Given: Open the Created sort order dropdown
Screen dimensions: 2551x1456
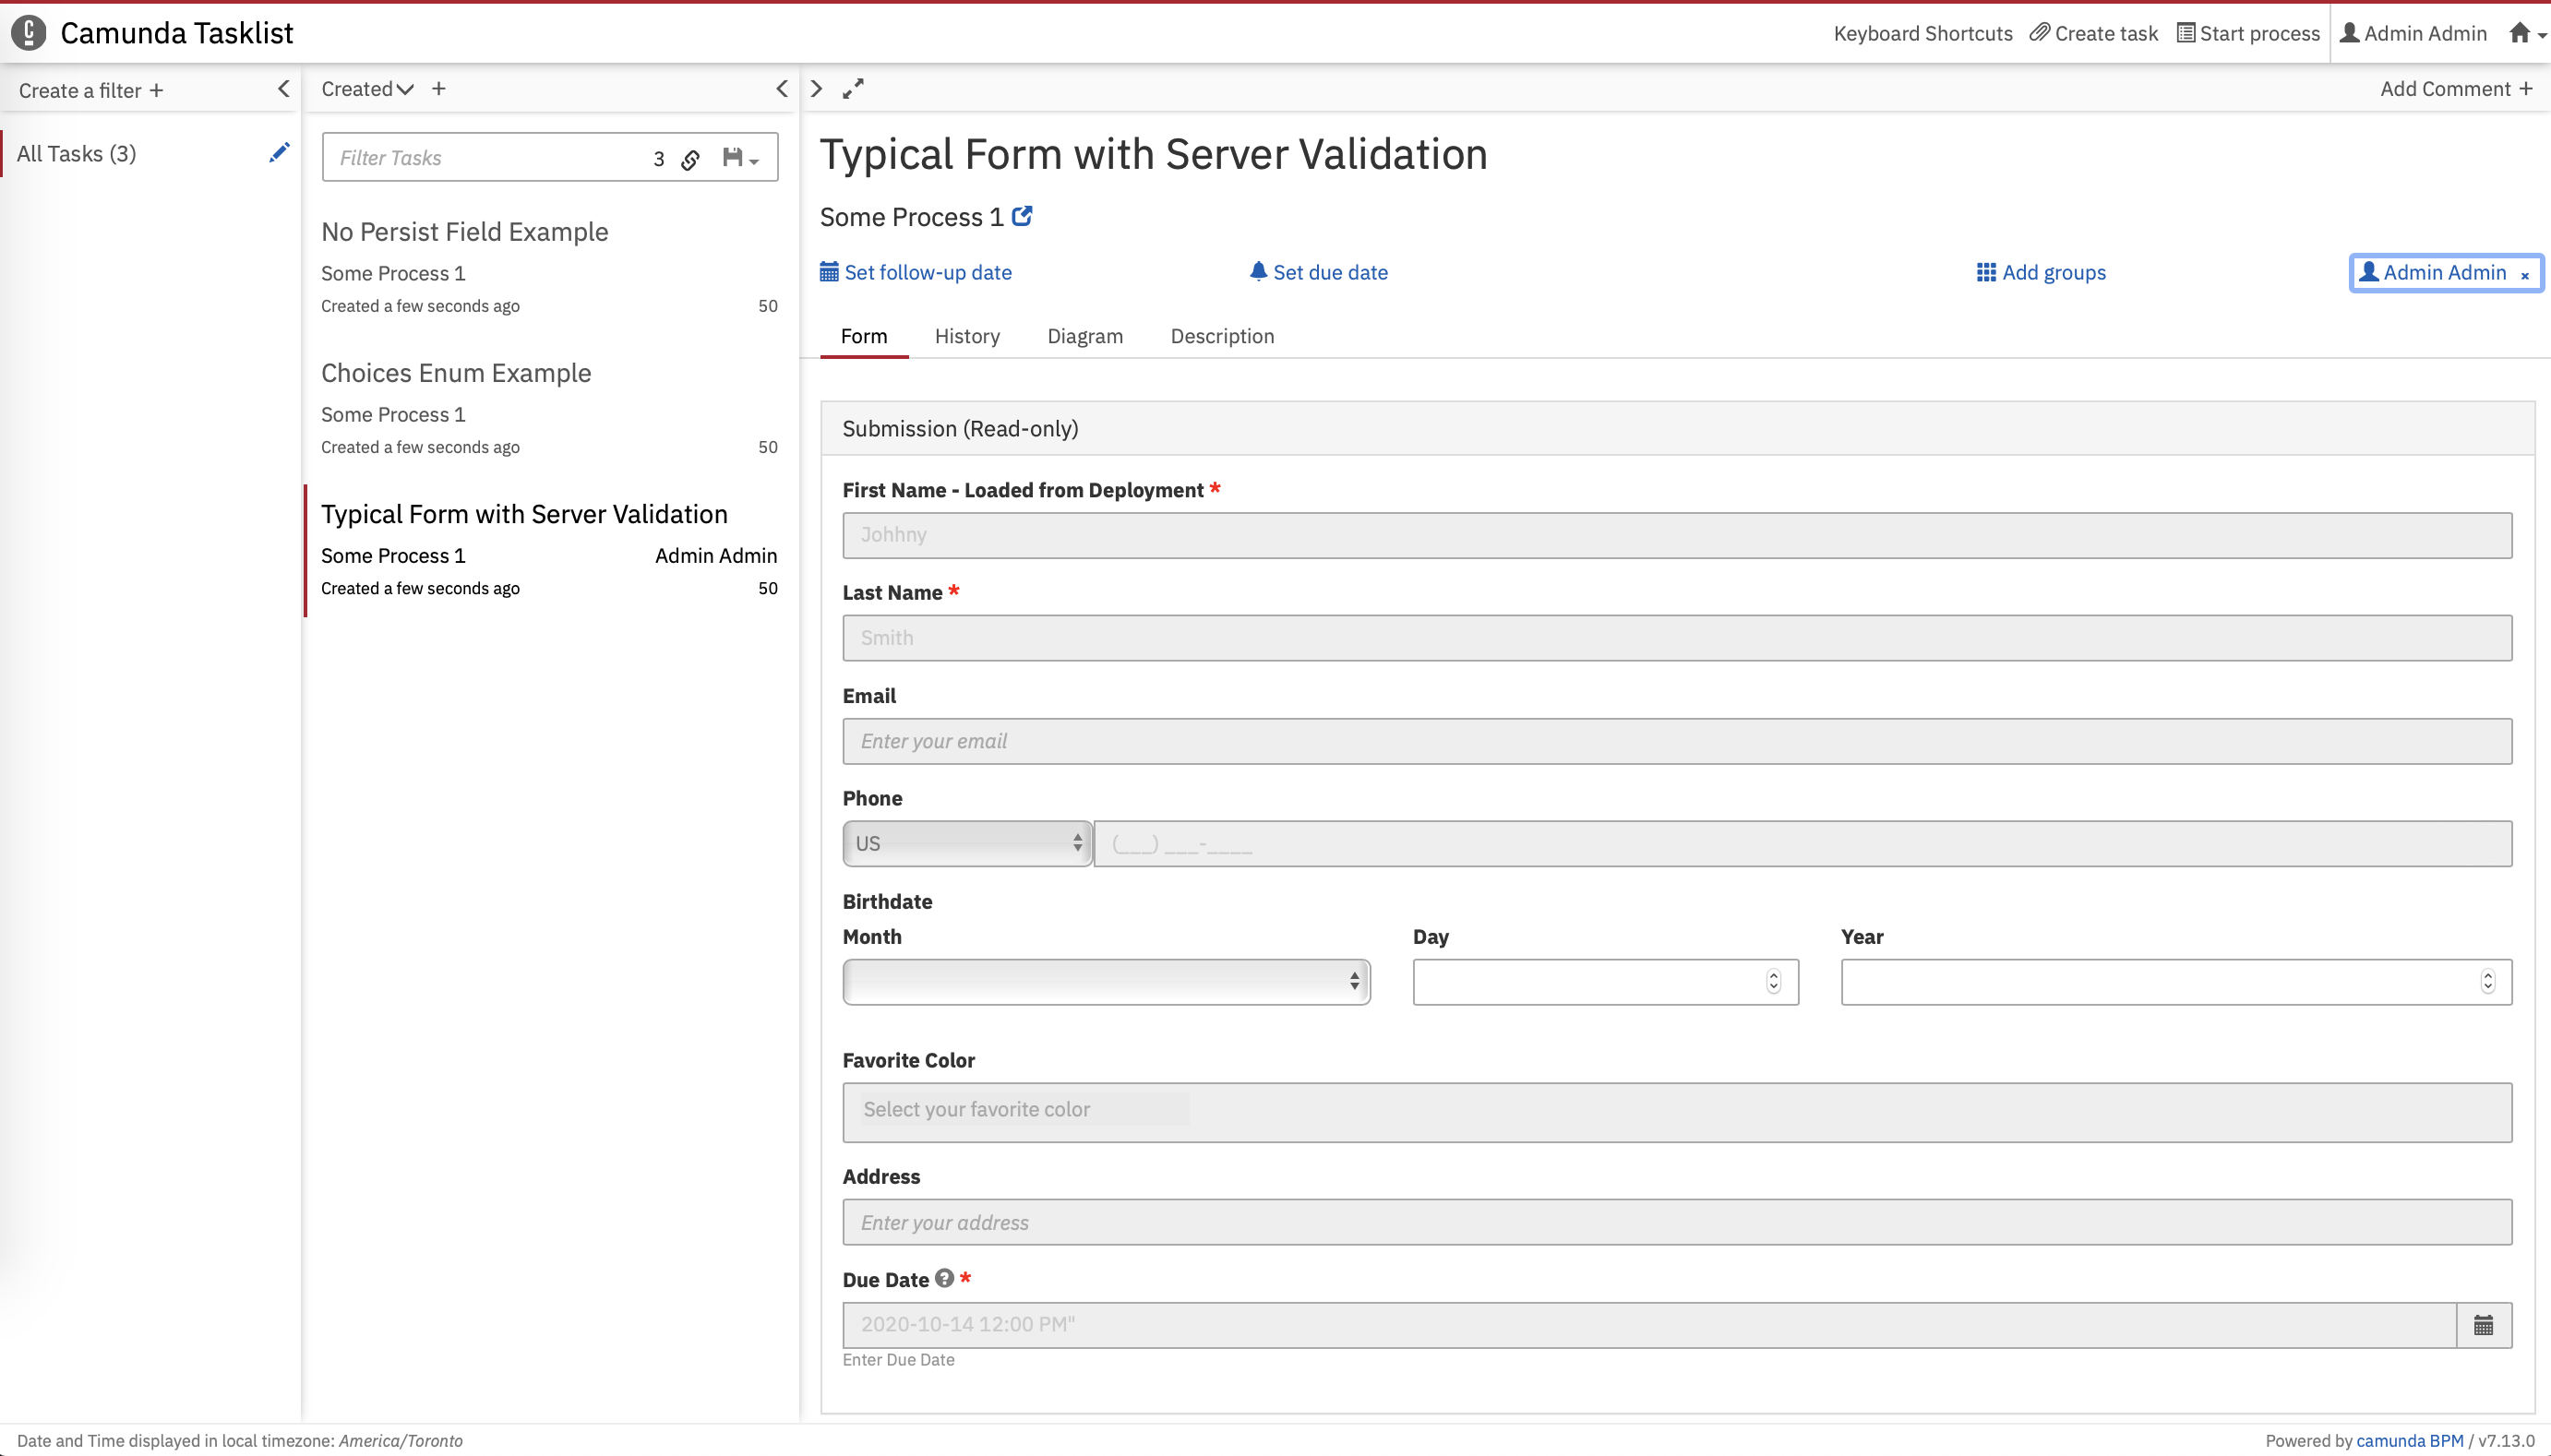Looking at the screenshot, I should tap(367, 89).
